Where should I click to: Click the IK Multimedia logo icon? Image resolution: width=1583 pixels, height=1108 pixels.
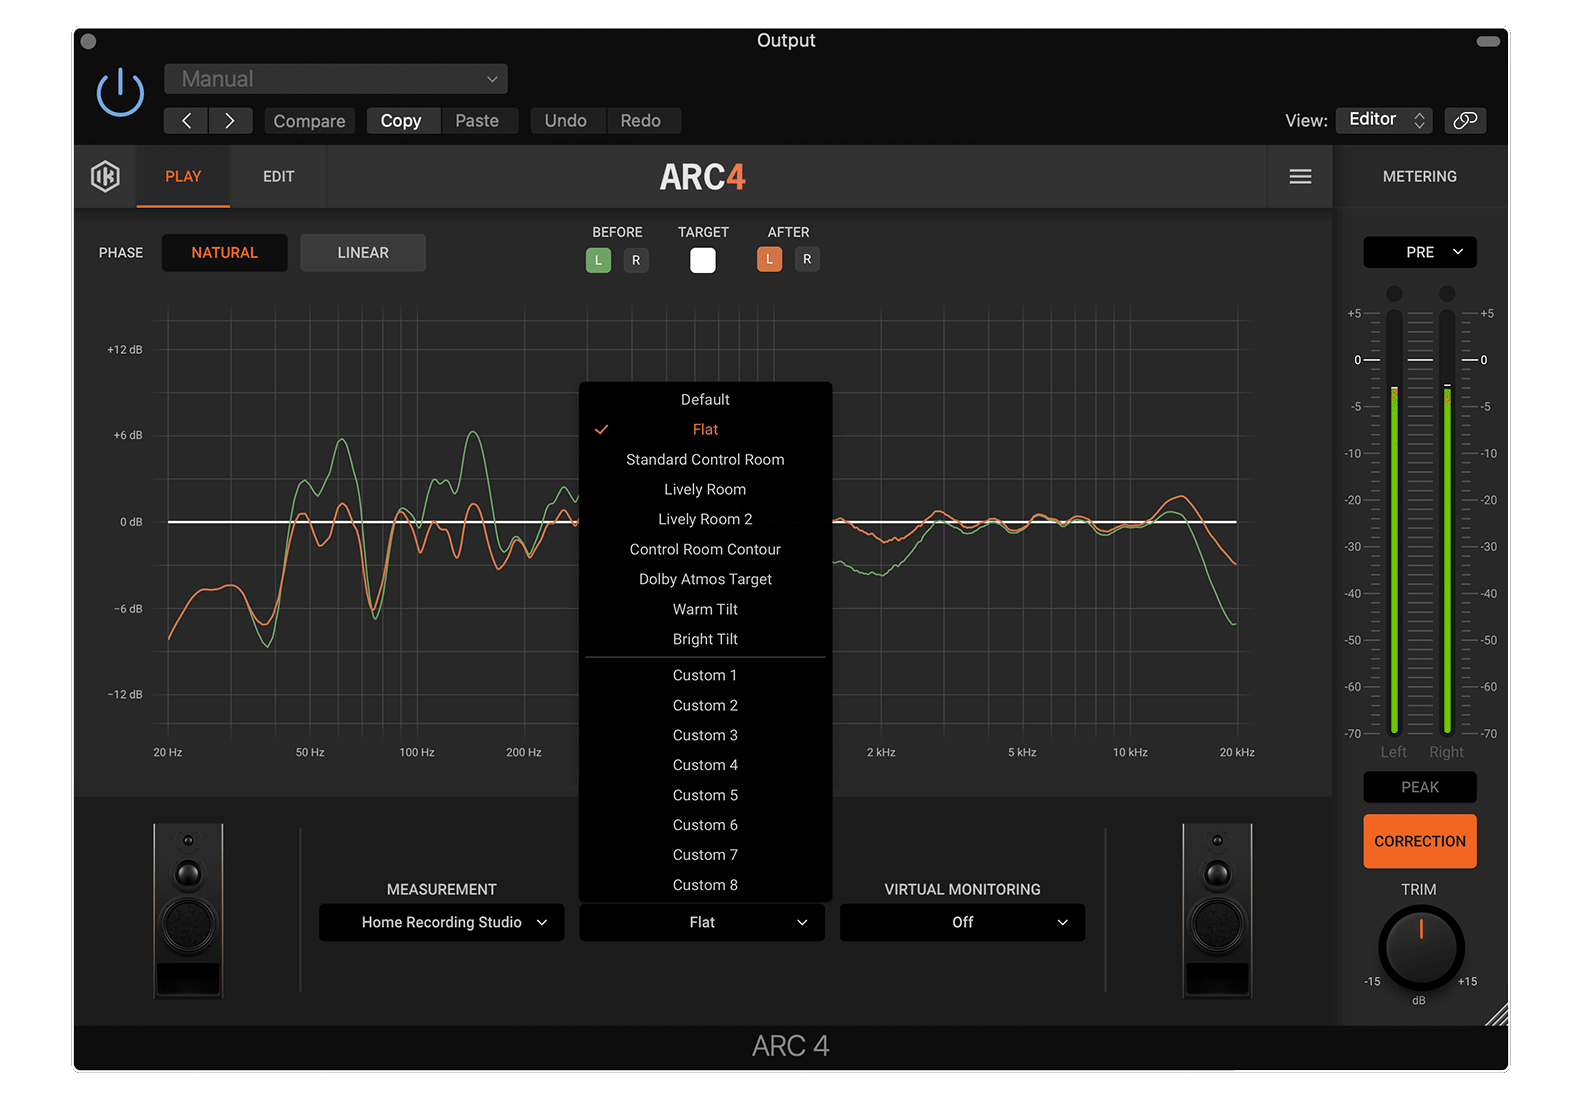[x=105, y=177]
